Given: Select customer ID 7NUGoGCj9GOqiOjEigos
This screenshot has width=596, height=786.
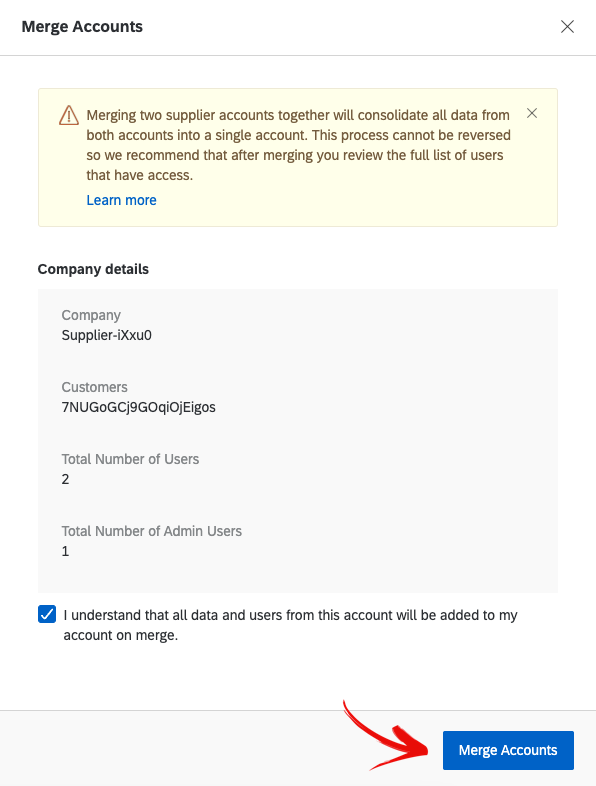Looking at the screenshot, I should (x=139, y=407).
